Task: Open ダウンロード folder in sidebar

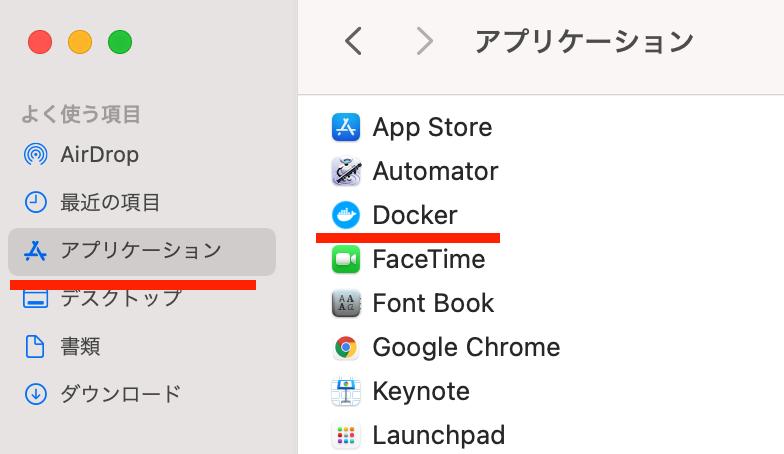Action: pos(120,394)
